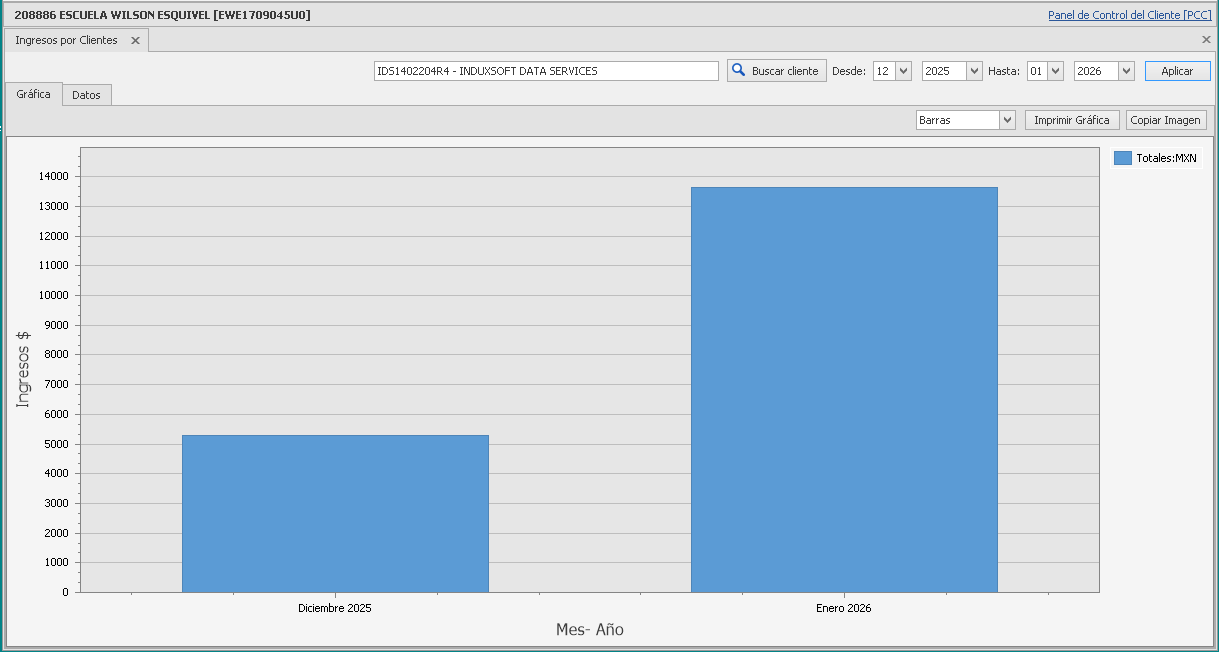Select the Gráfica tab
Viewport: 1219px width, 652px height.
point(33,94)
